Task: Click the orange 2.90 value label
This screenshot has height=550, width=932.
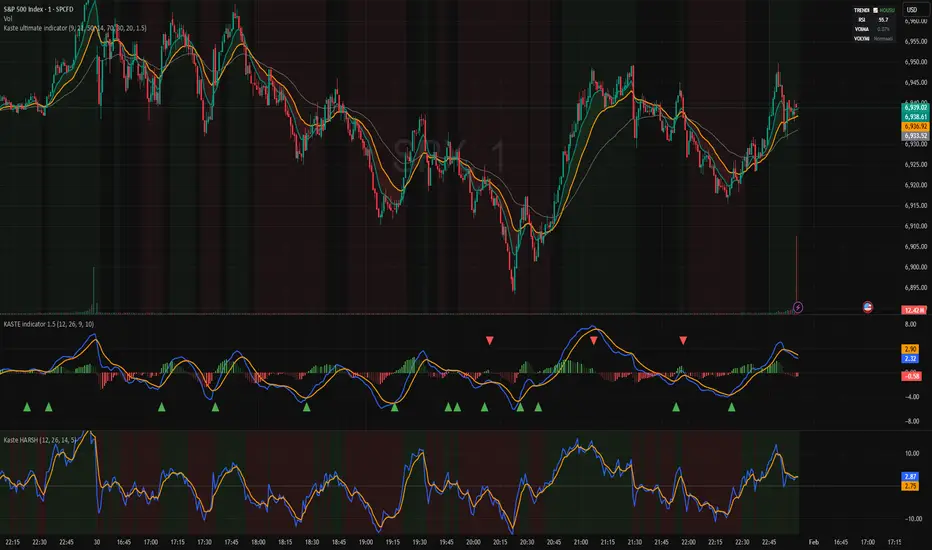Action: tap(911, 349)
